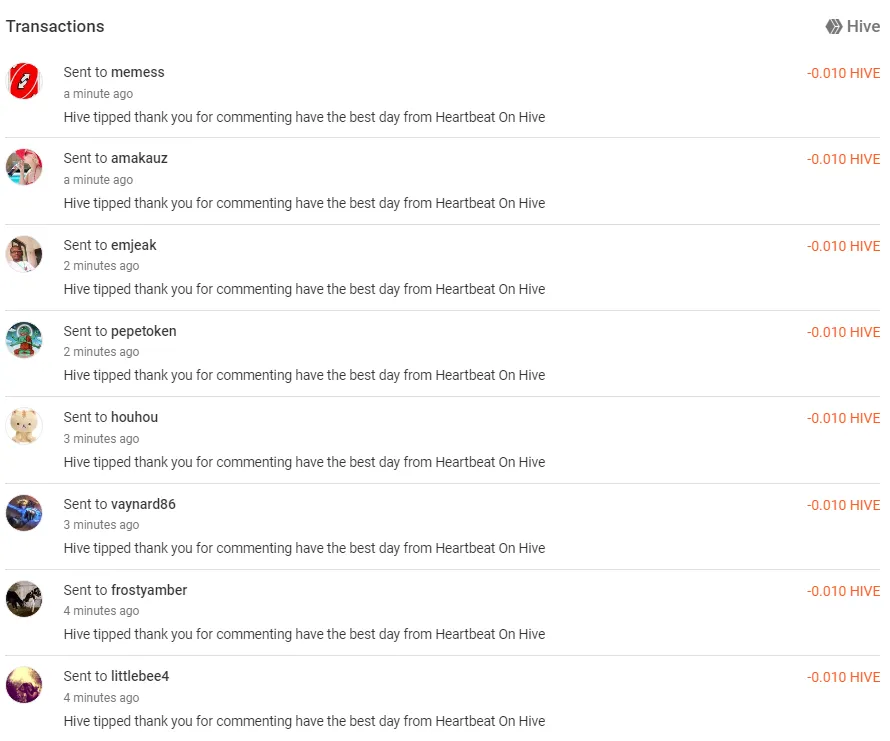Viewport: 890px width, 741px height.
Task: Click the Hive logo icon
Action: pos(834,27)
